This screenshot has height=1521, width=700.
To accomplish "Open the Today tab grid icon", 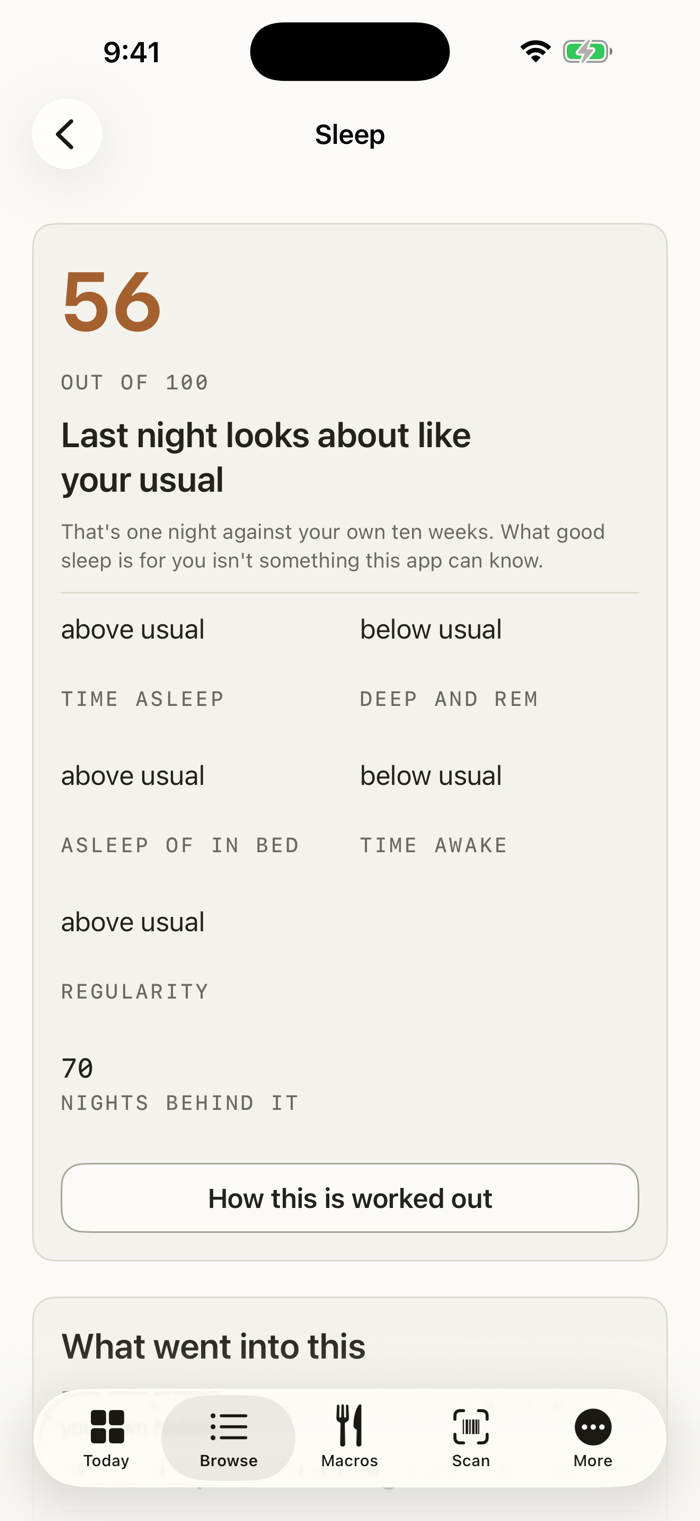I will click(107, 1427).
